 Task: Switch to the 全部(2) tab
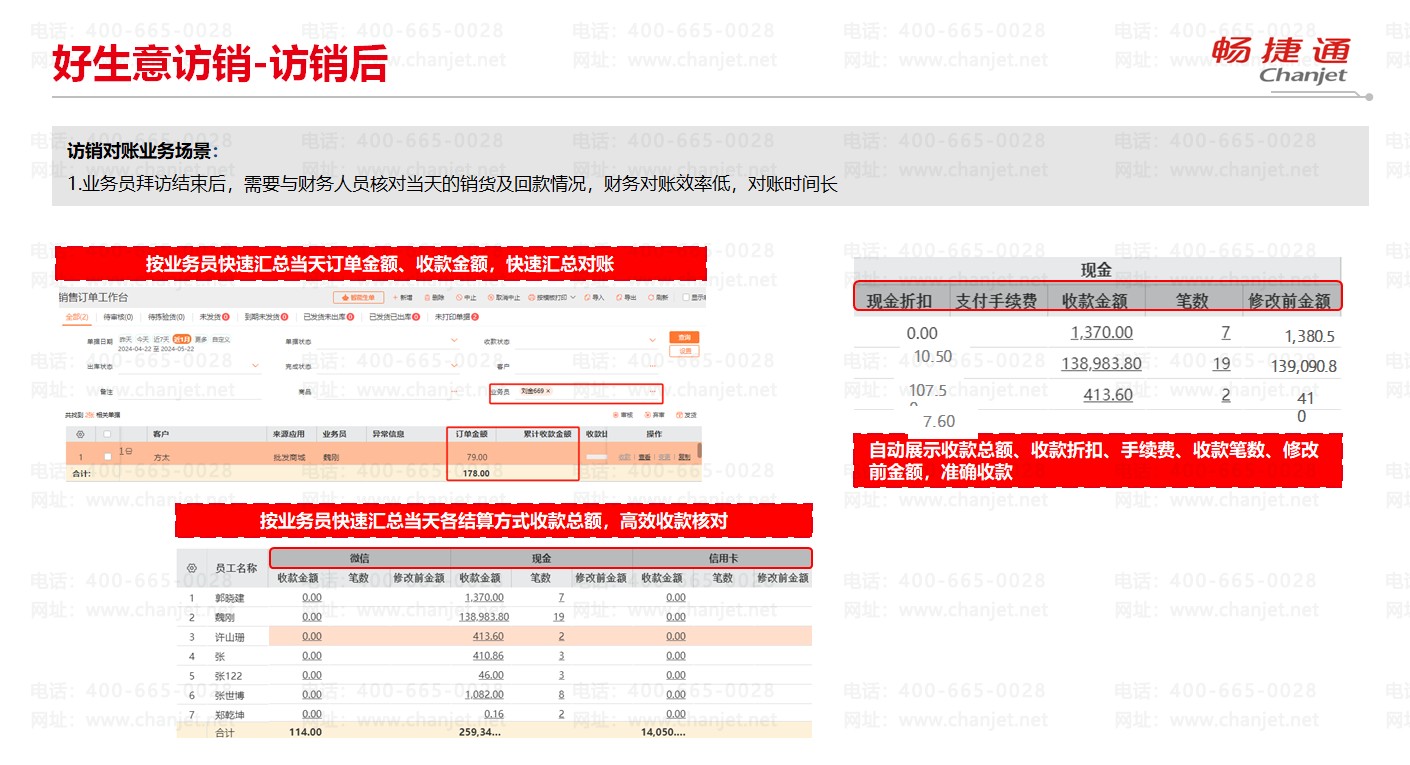click(x=77, y=317)
